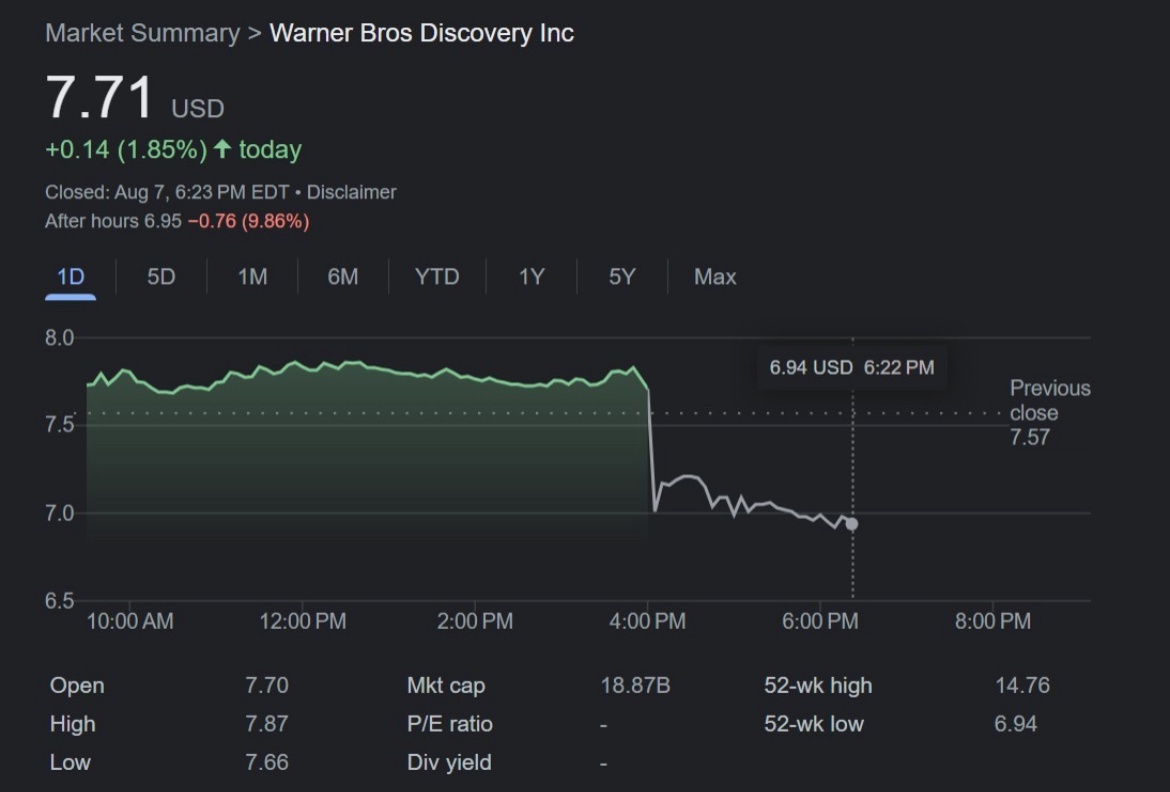This screenshot has height=792, width=1170.
Task: Switch chart to YTD view
Action: pyautogui.click(x=437, y=277)
